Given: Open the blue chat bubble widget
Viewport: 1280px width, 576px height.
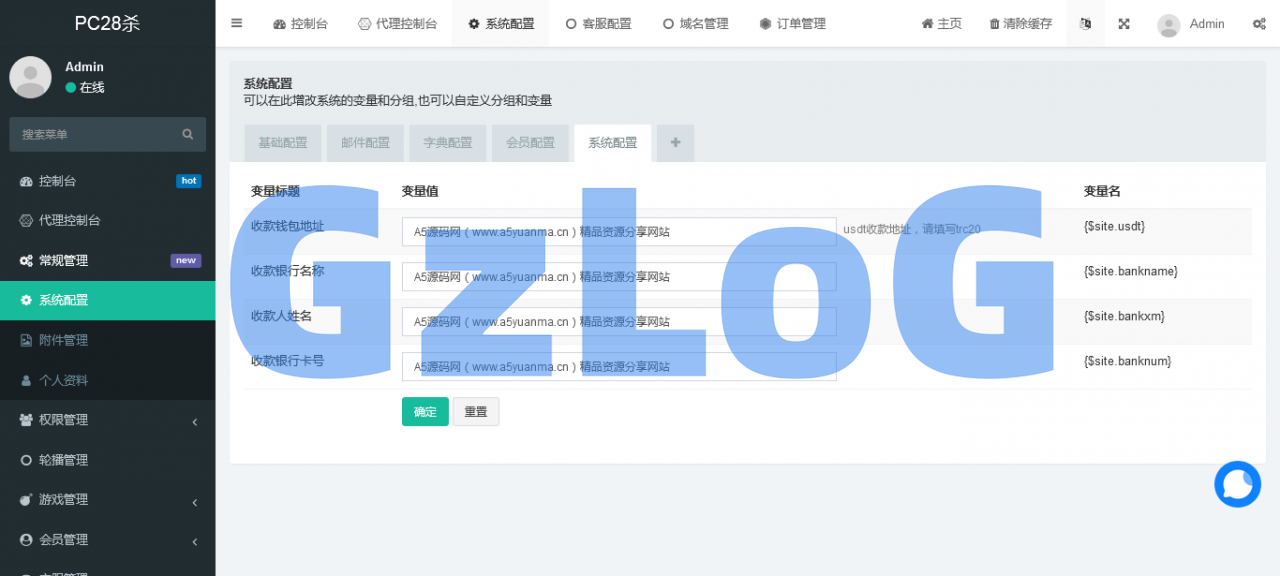Looking at the screenshot, I should pos(1238,484).
